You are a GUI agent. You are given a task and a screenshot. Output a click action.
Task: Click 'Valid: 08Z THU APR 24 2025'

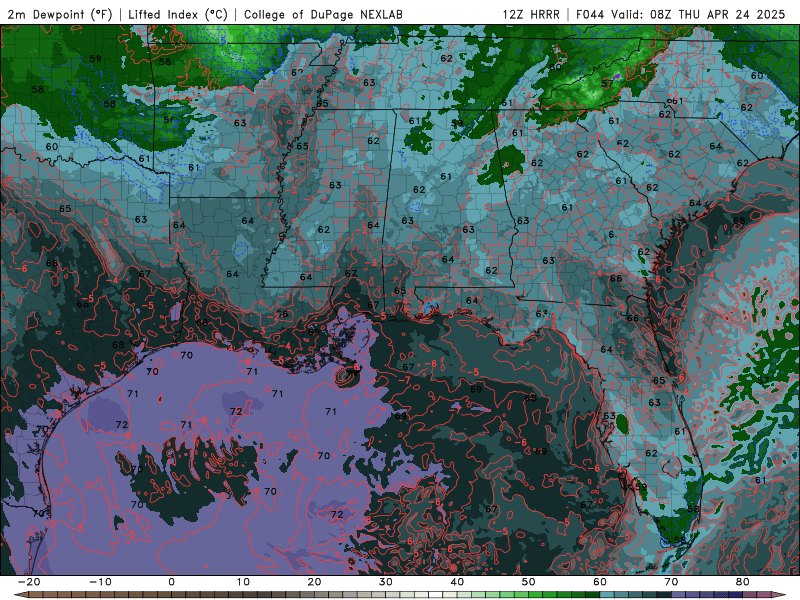click(698, 15)
